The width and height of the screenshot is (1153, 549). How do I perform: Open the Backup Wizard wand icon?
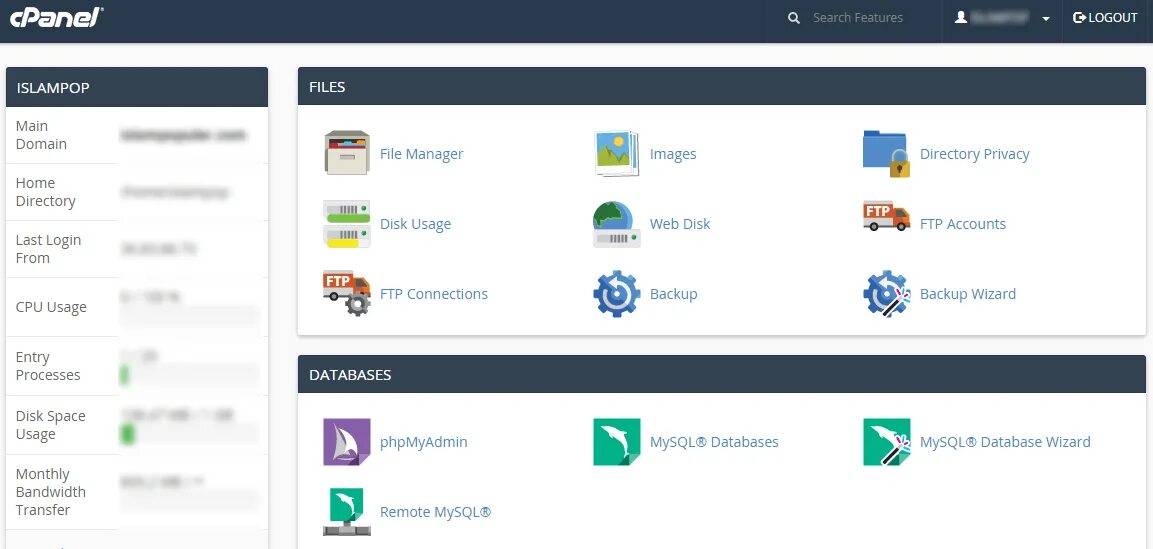point(887,293)
